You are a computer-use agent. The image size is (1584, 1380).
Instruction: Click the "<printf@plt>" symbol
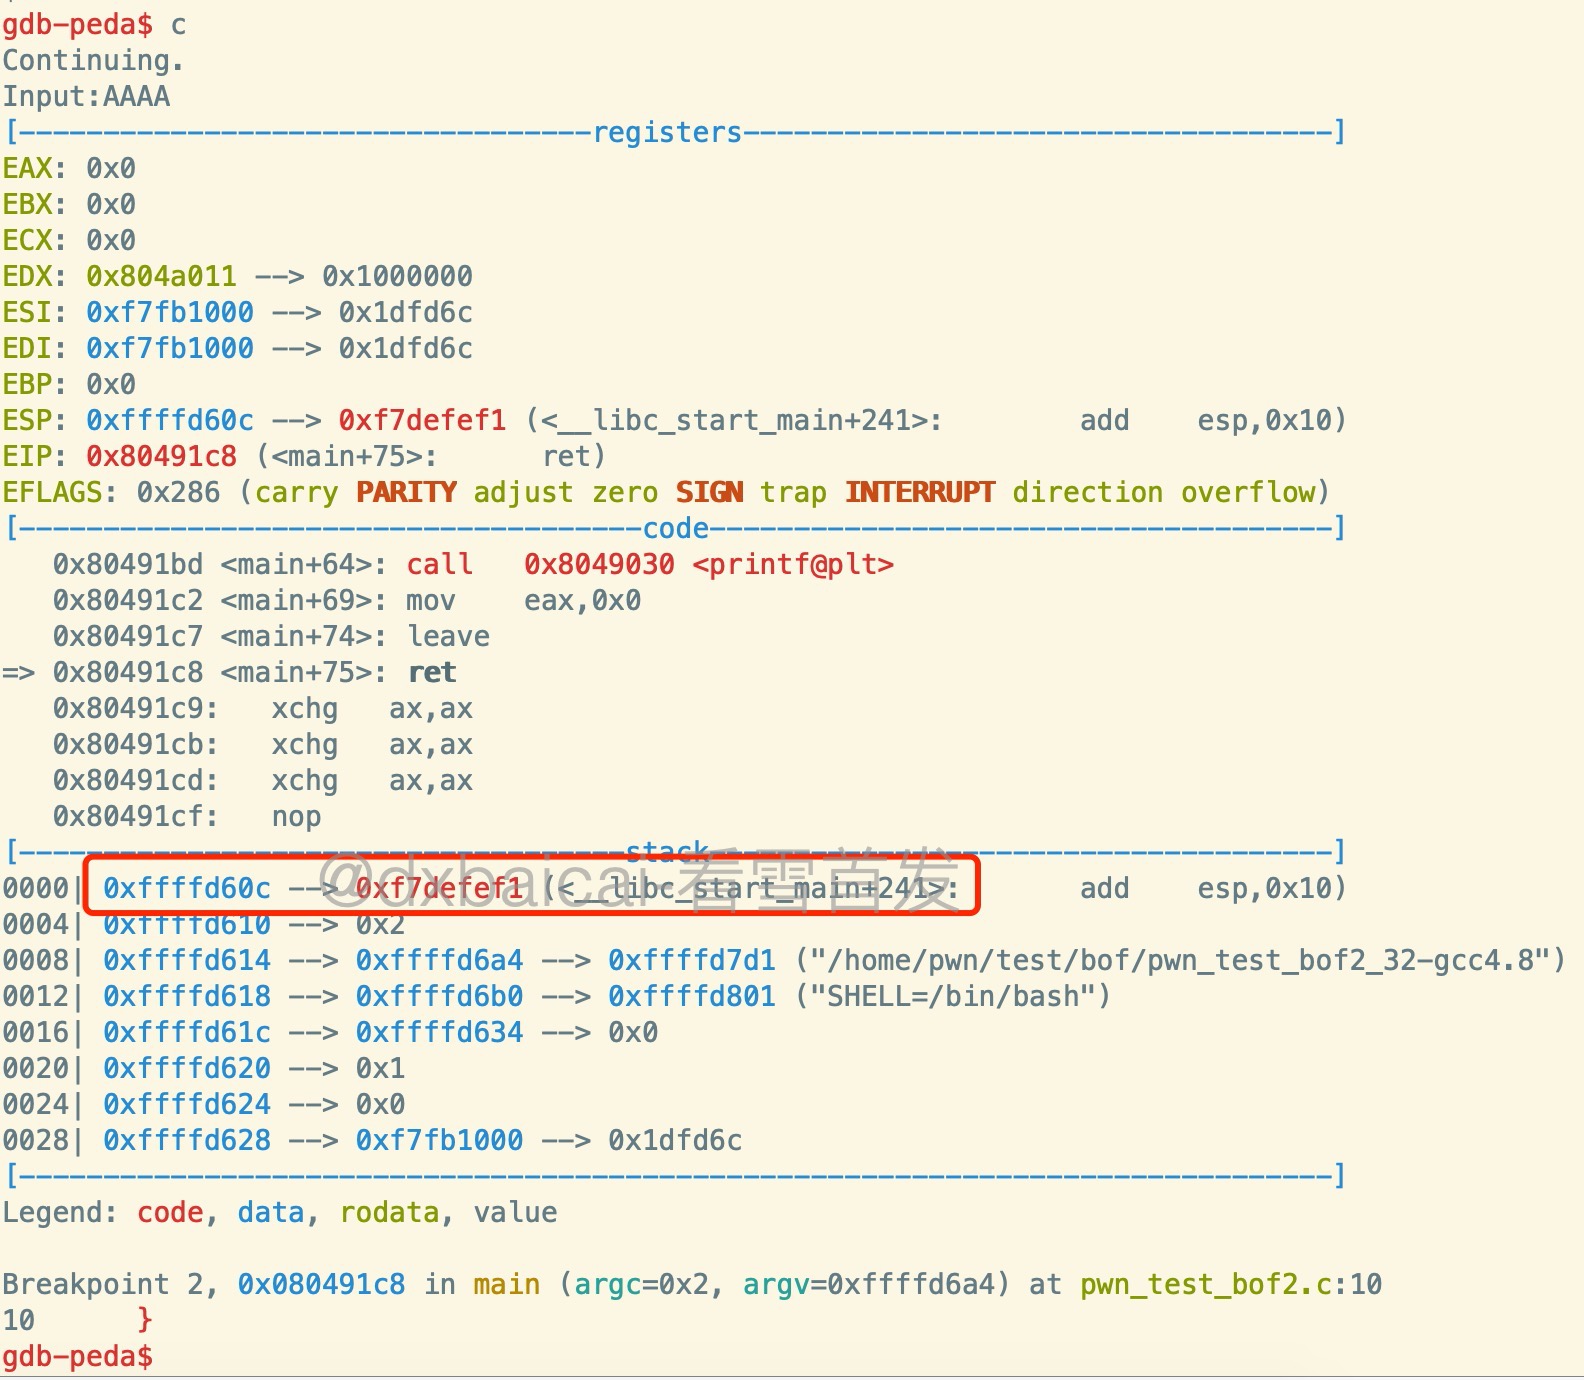[x=793, y=565]
